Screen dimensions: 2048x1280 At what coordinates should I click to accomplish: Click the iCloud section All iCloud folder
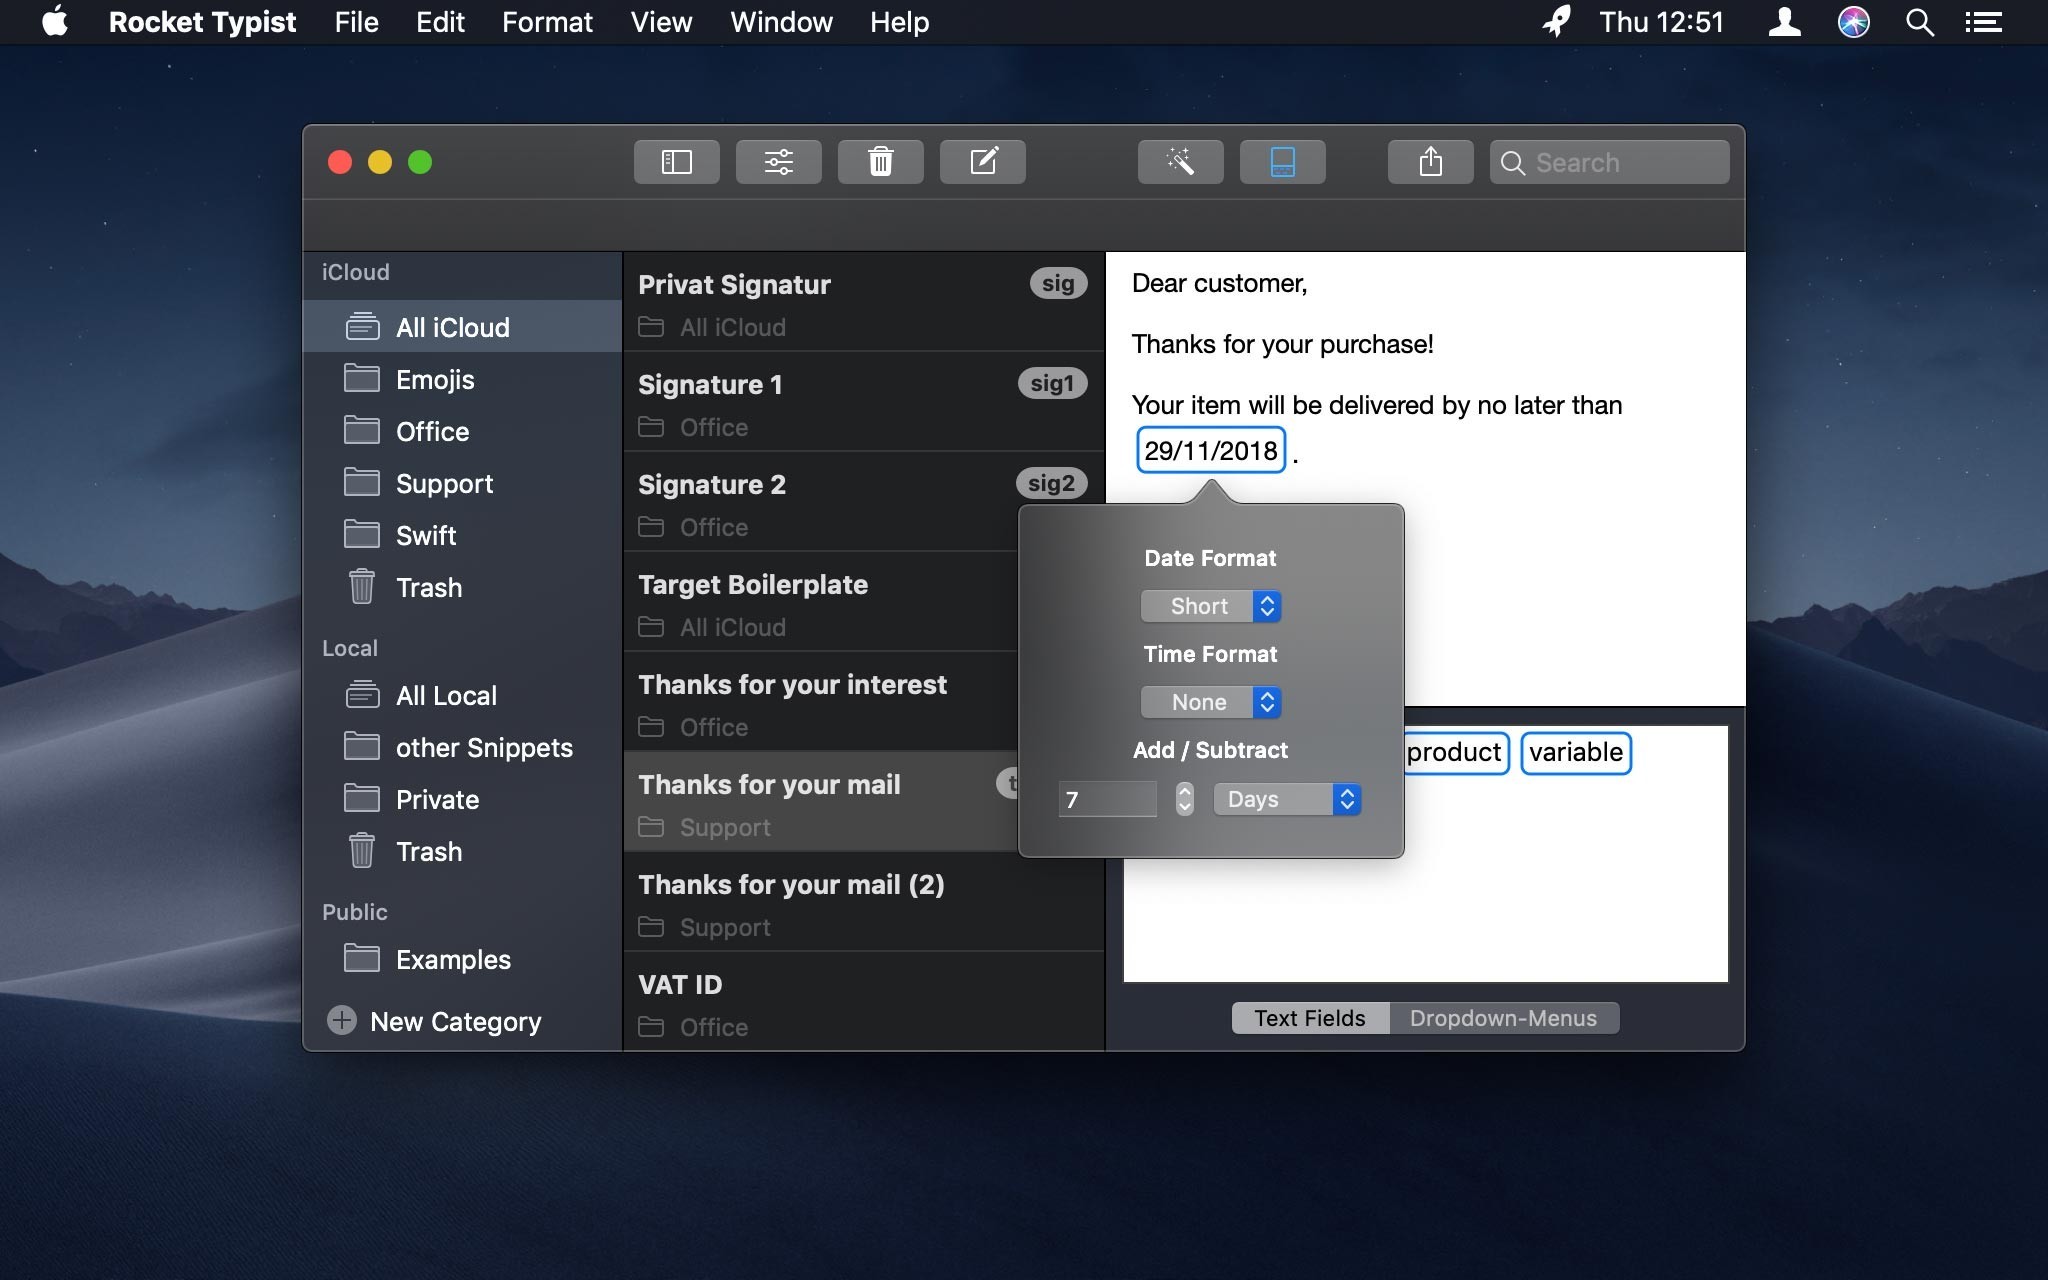(454, 326)
